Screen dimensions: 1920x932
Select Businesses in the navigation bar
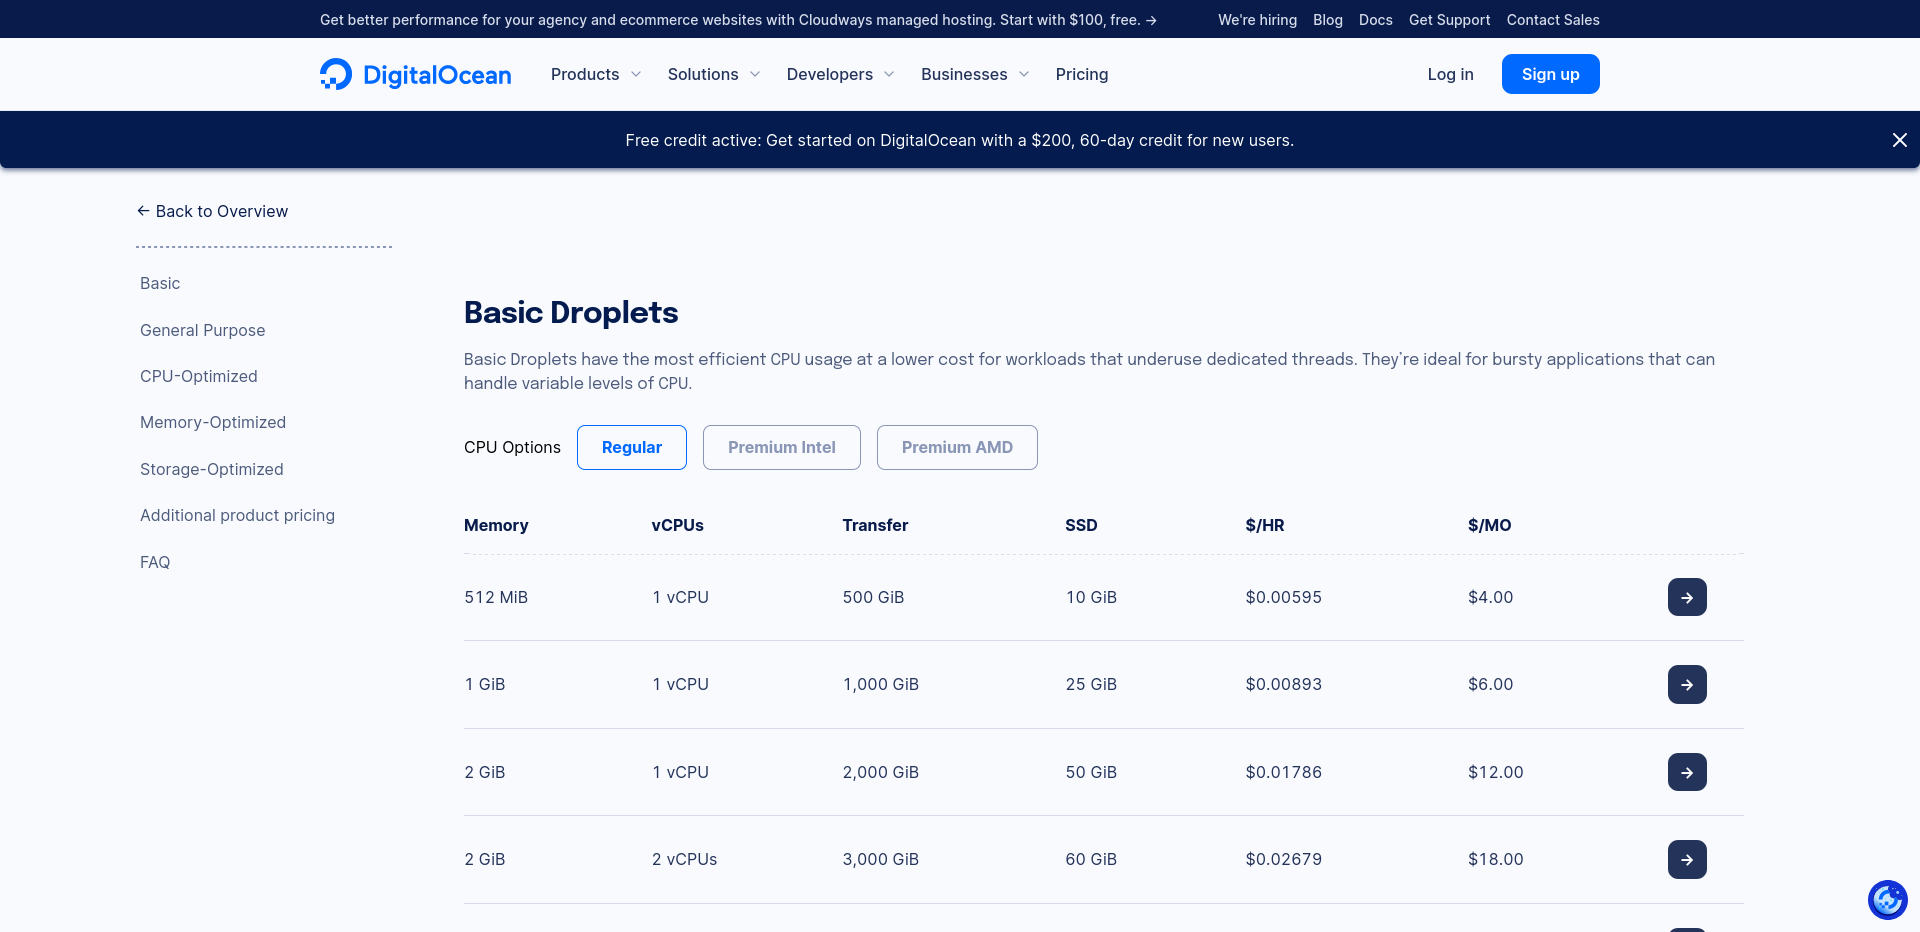(973, 74)
